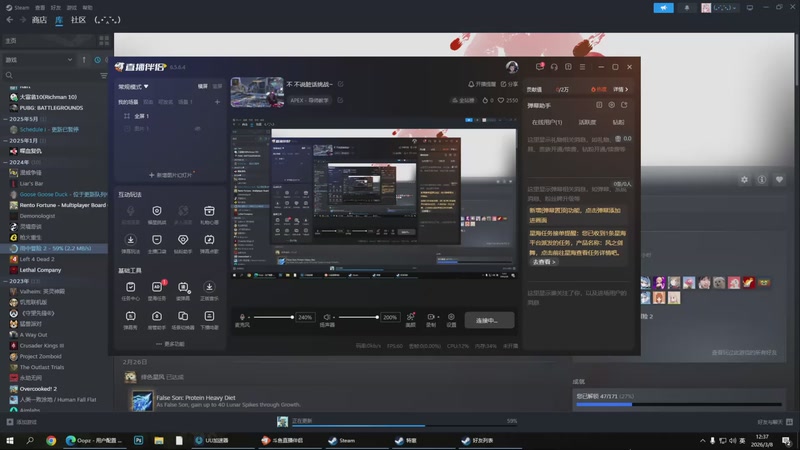Open Steam menu in top menu bar
800x450 pixels.
click(18, 8)
